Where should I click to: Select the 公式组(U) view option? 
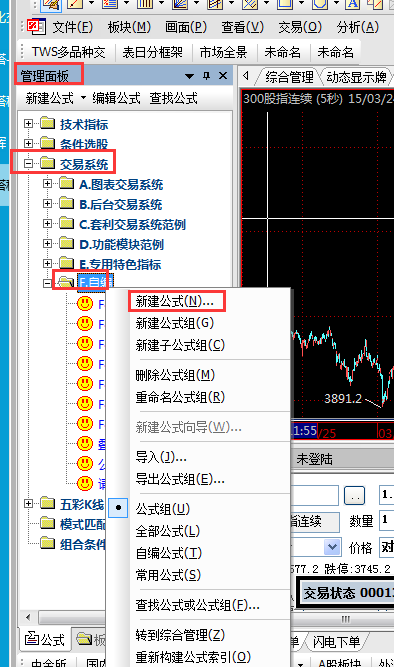[163, 509]
